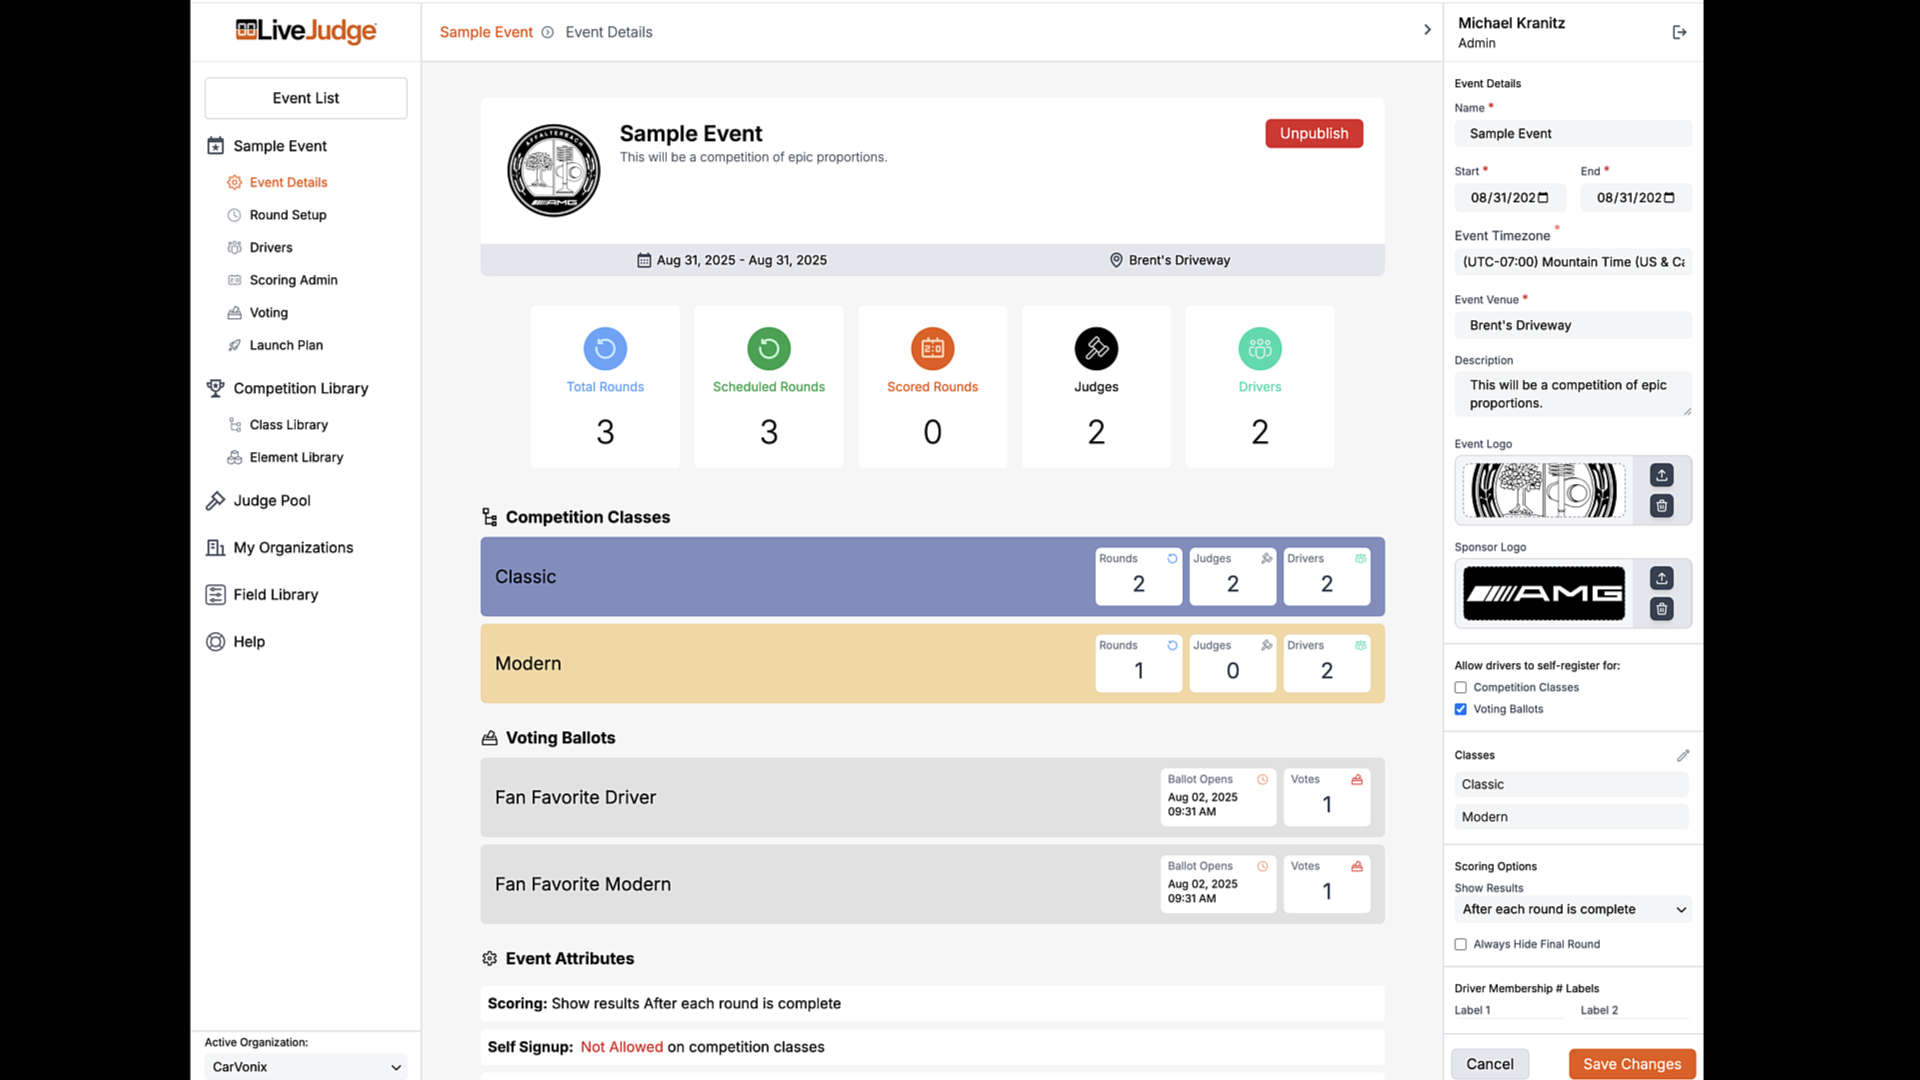Go to Voting in the sidebar
Viewport: 1920px width, 1080px height.
pos(268,312)
